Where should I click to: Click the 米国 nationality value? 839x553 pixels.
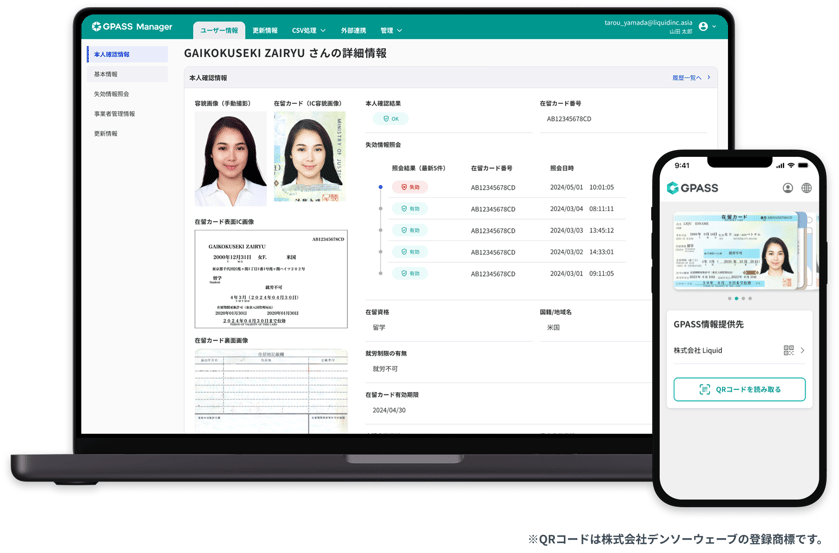pos(553,327)
